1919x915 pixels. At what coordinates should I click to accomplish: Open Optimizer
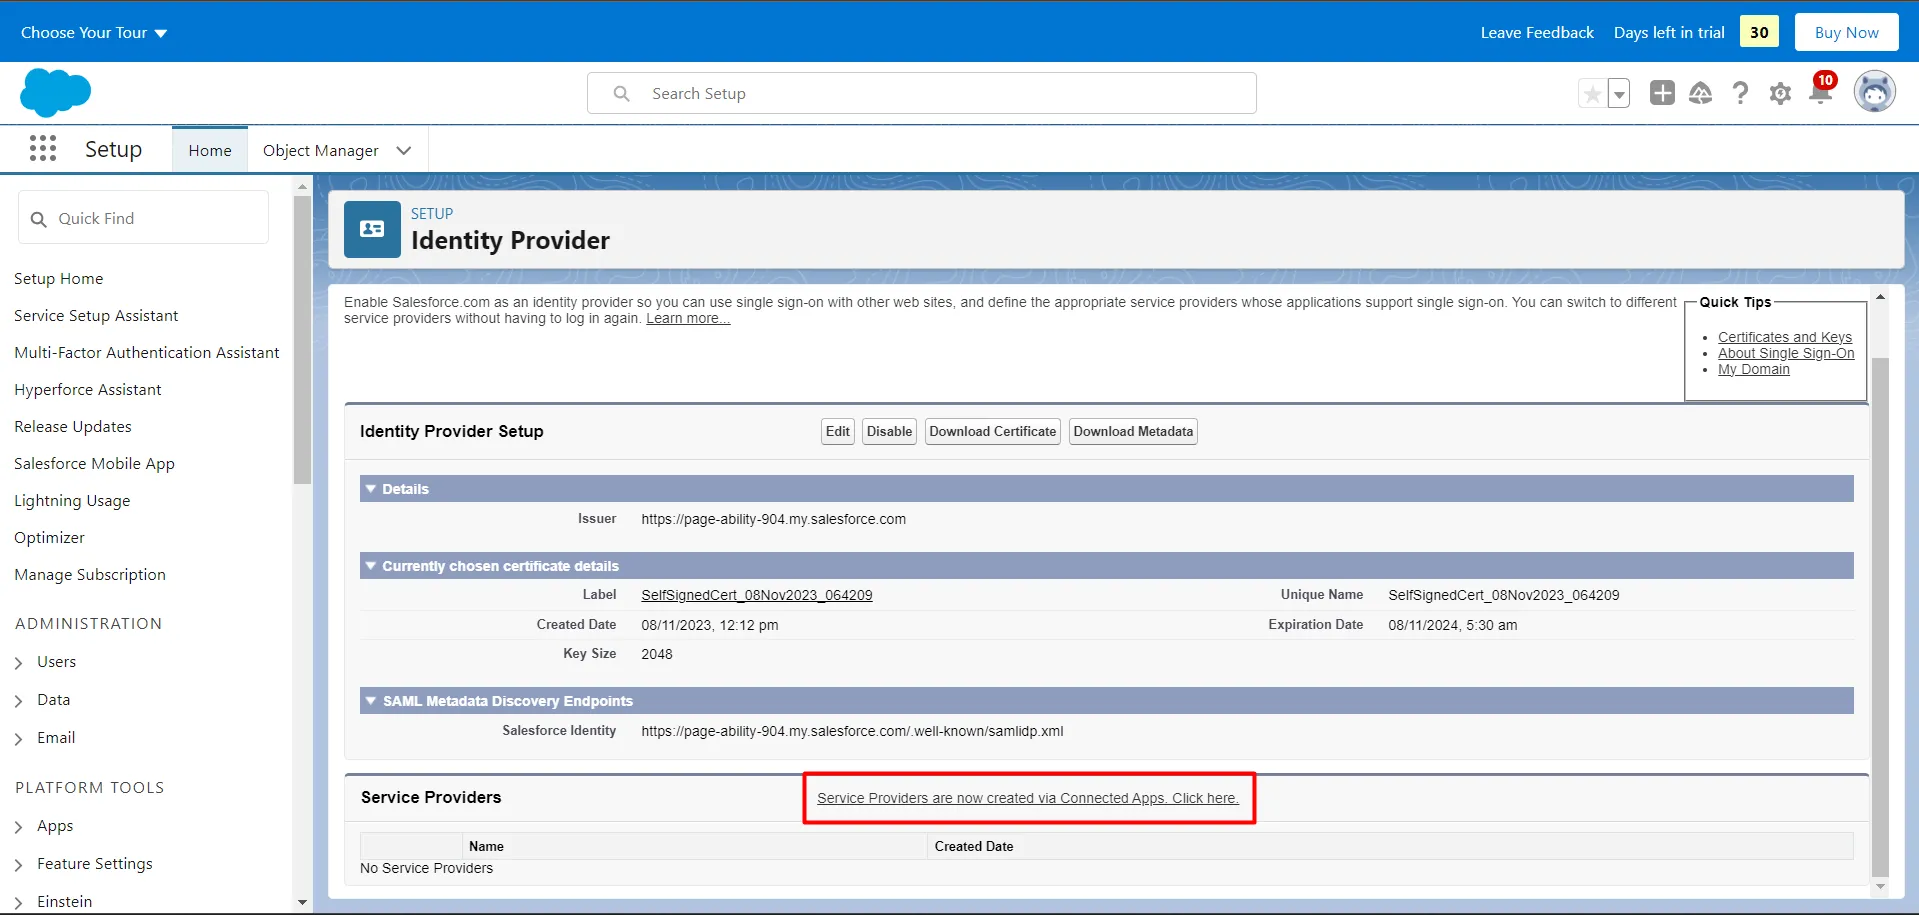click(50, 538)
